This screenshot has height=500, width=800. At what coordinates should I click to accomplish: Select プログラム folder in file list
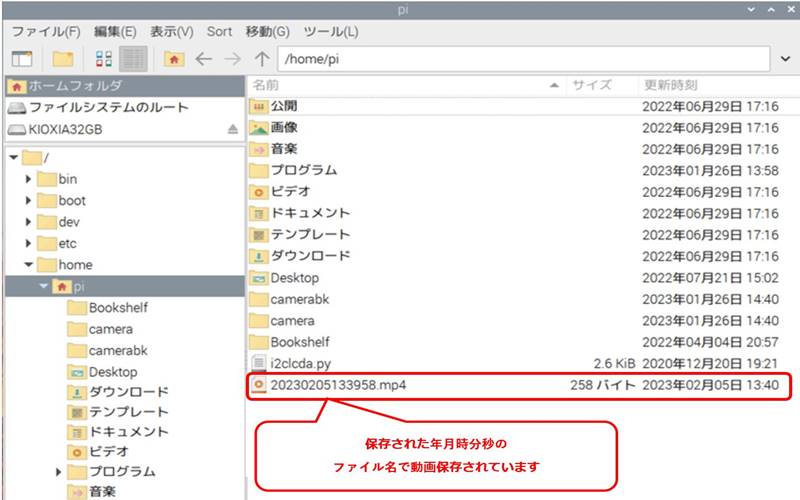click(x=293, y=170)
